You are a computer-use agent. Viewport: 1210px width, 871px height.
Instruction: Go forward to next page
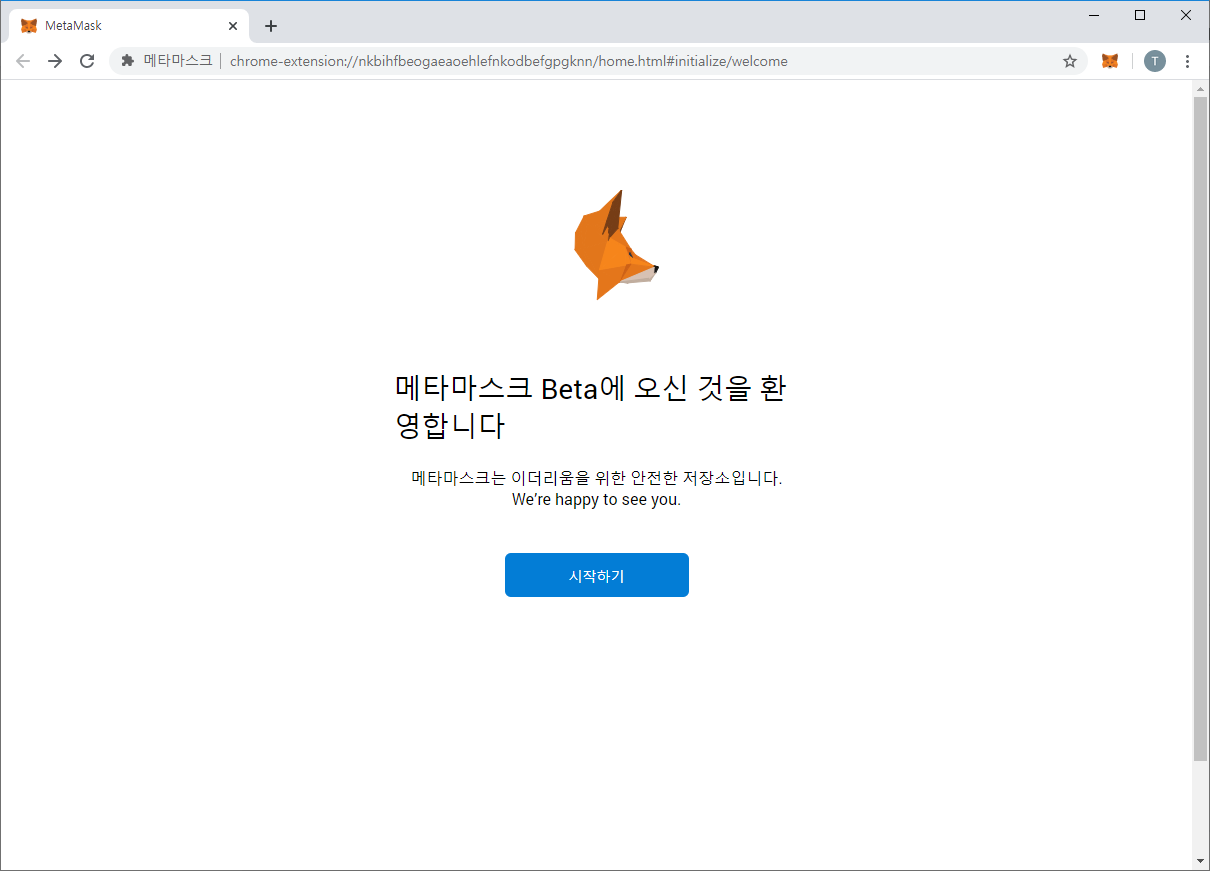[x=55, y=61]
